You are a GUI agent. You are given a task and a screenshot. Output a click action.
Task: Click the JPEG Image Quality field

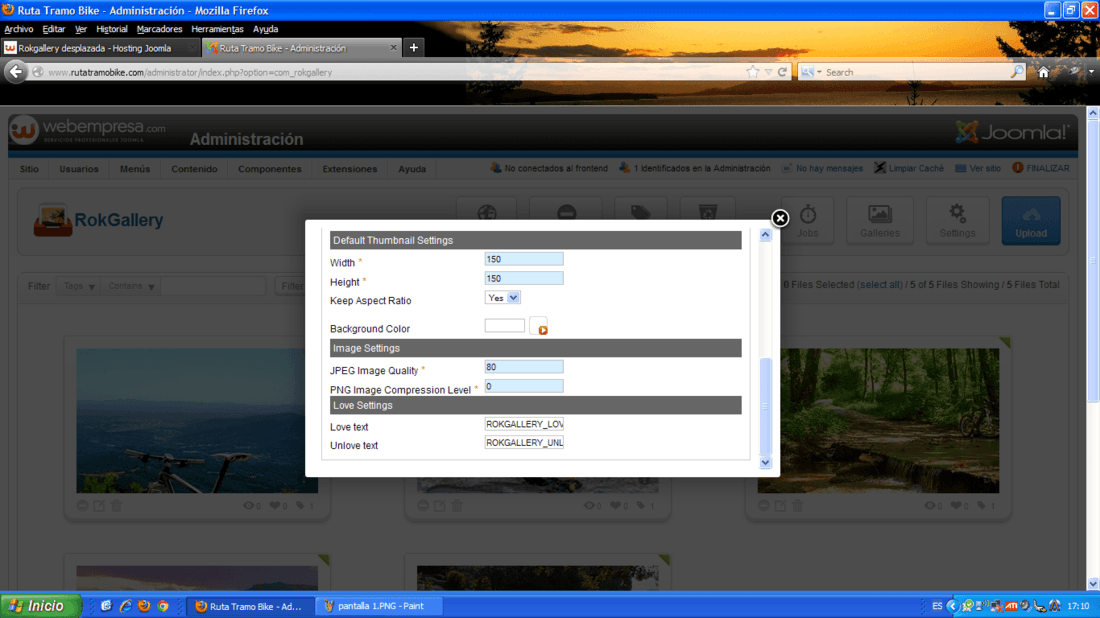pyautogui.click(x=524, y=367)
